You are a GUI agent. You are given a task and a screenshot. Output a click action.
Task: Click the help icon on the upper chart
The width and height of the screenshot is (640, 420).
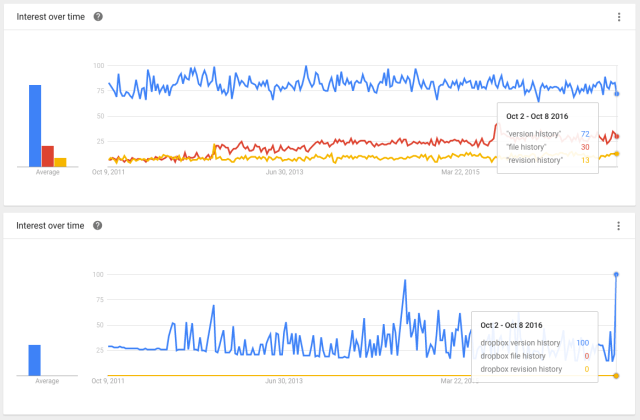click(x=97, y=18)
